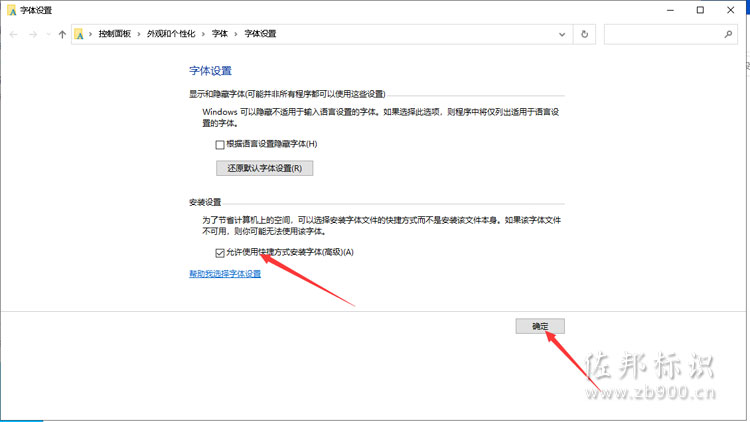The height and width of the screenshot is (422, 750).
Task: Select 字体 in the breadcrumb
Action: coord(220,33)
